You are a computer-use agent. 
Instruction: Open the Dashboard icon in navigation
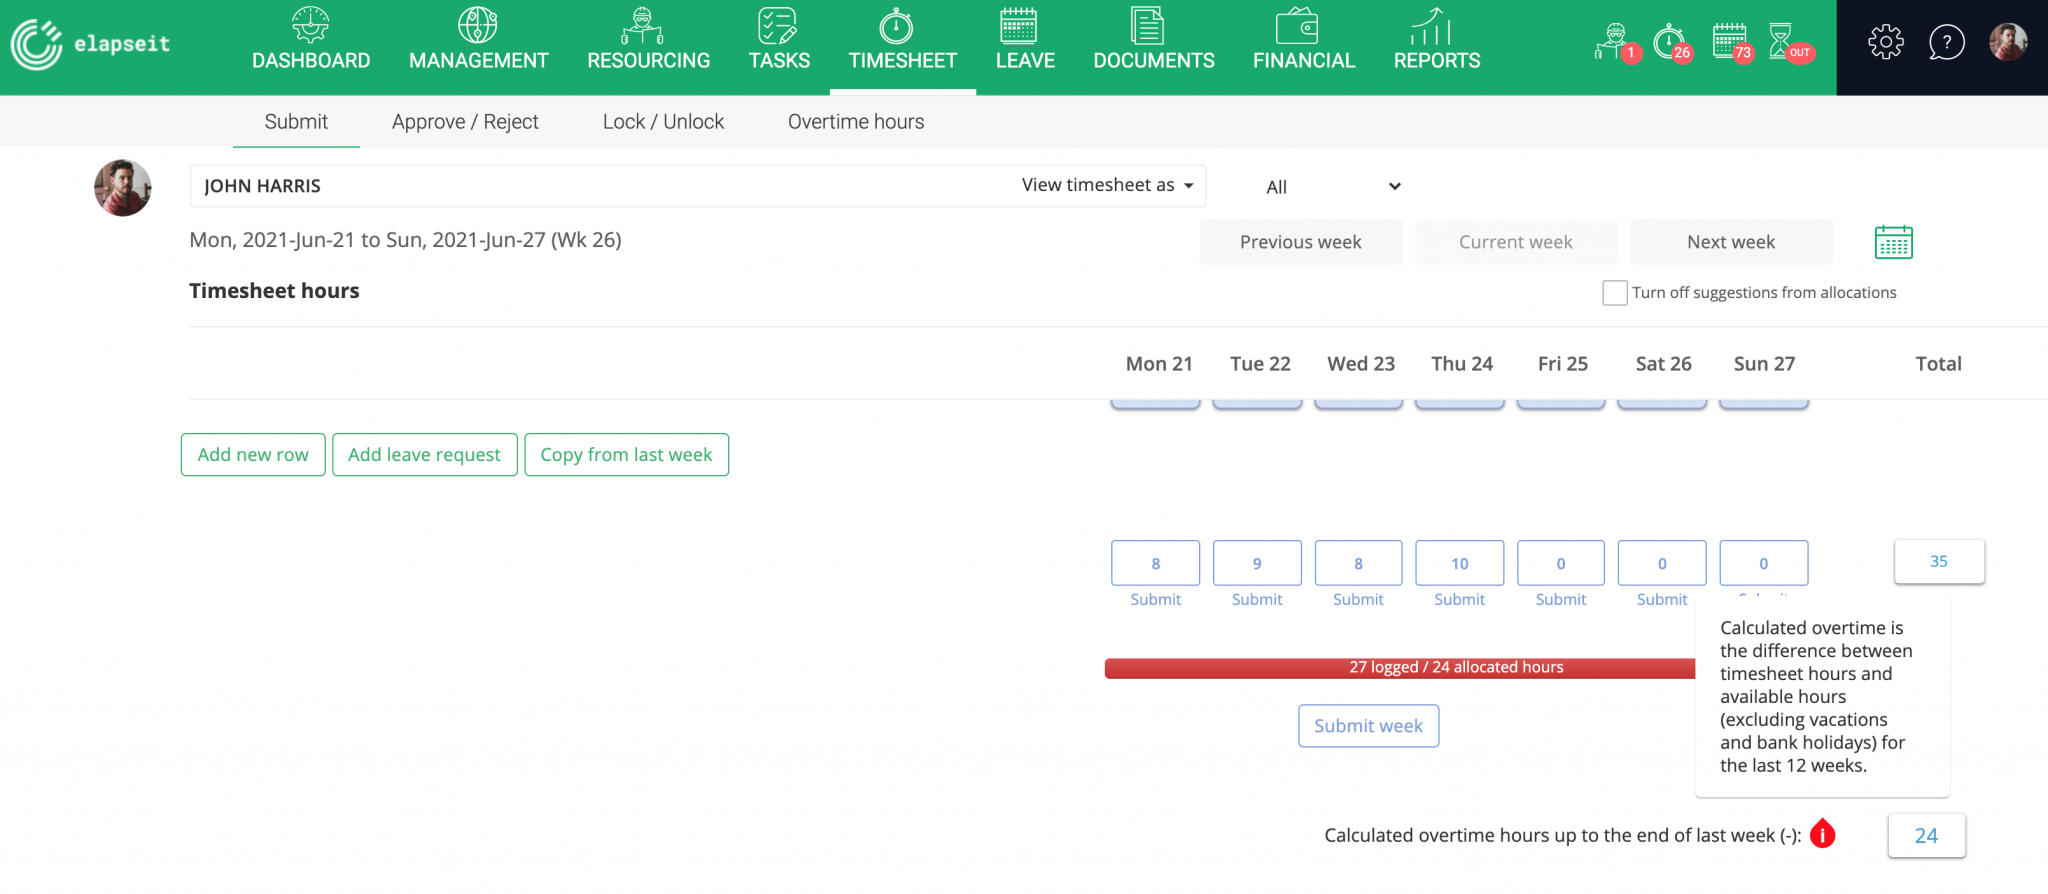(310, 26)
